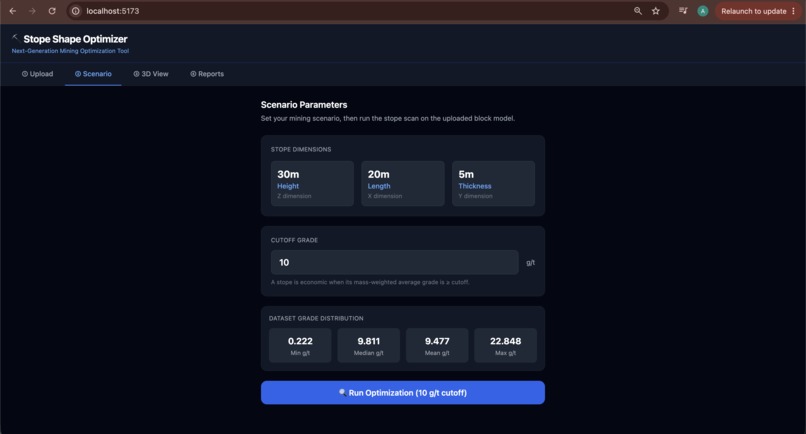
Task: Run Optimization with 10 g/t cutoff
Action: pos(402,392)
